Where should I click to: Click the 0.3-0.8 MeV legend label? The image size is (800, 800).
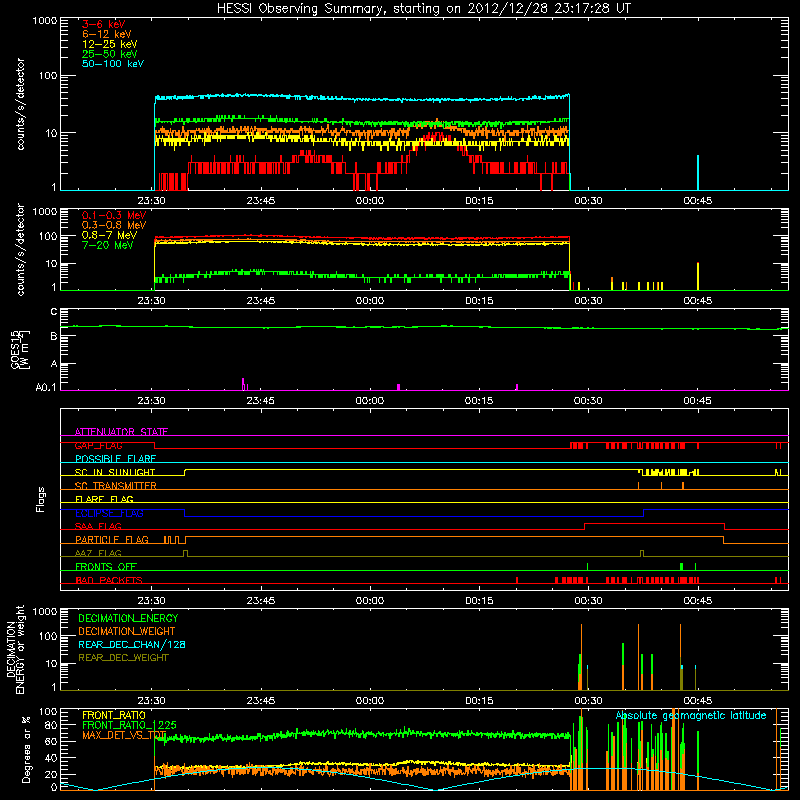[114, 225]
